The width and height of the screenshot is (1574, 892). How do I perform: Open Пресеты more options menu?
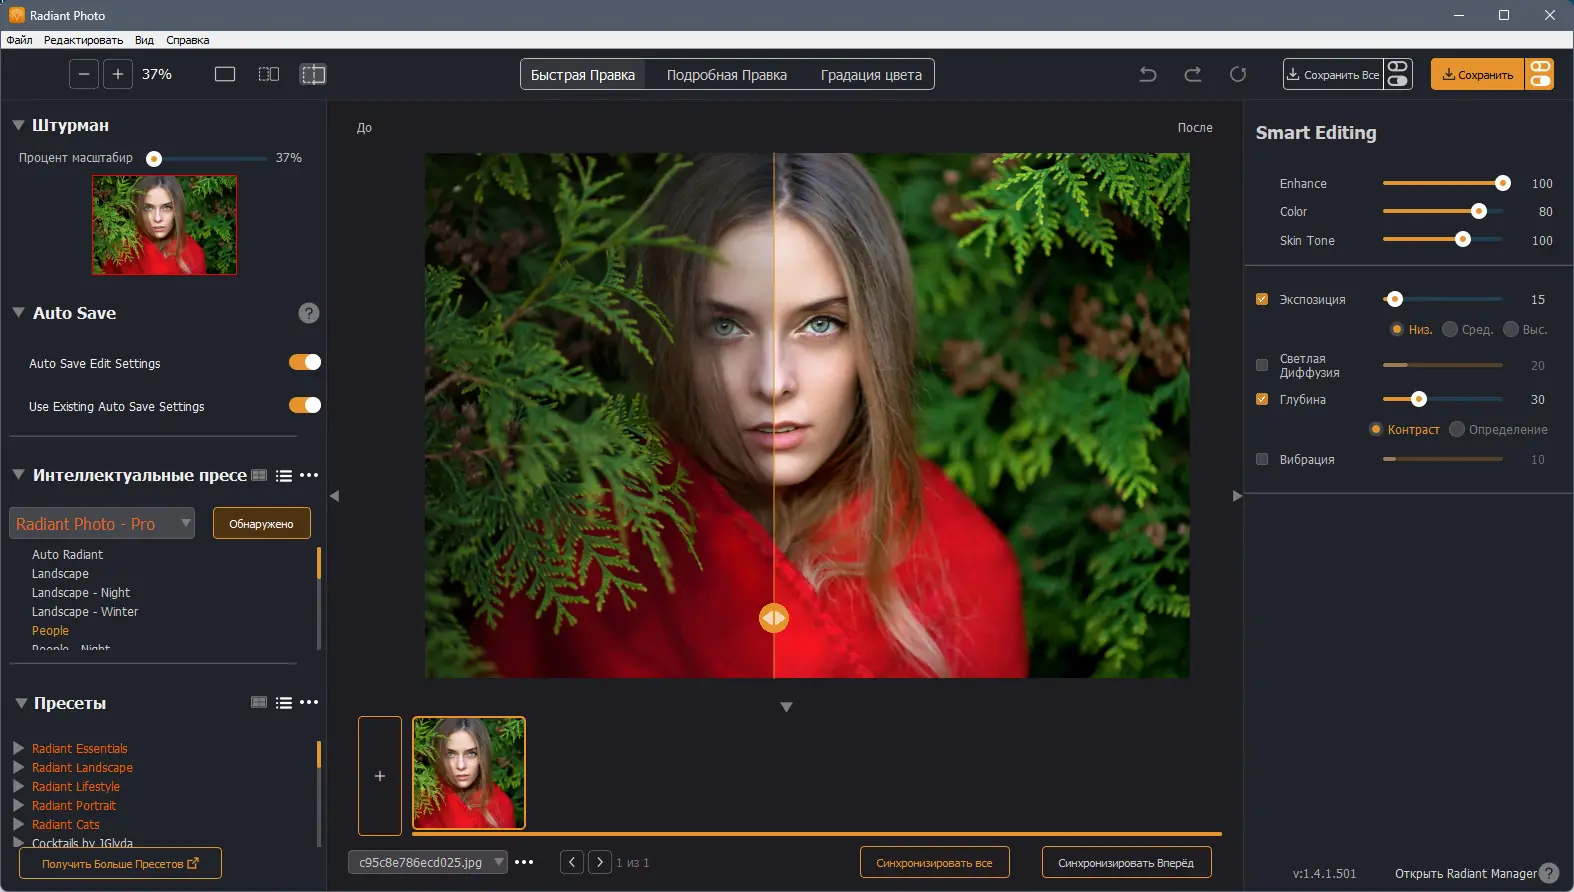pyautogui.click(x=309, y=702)
